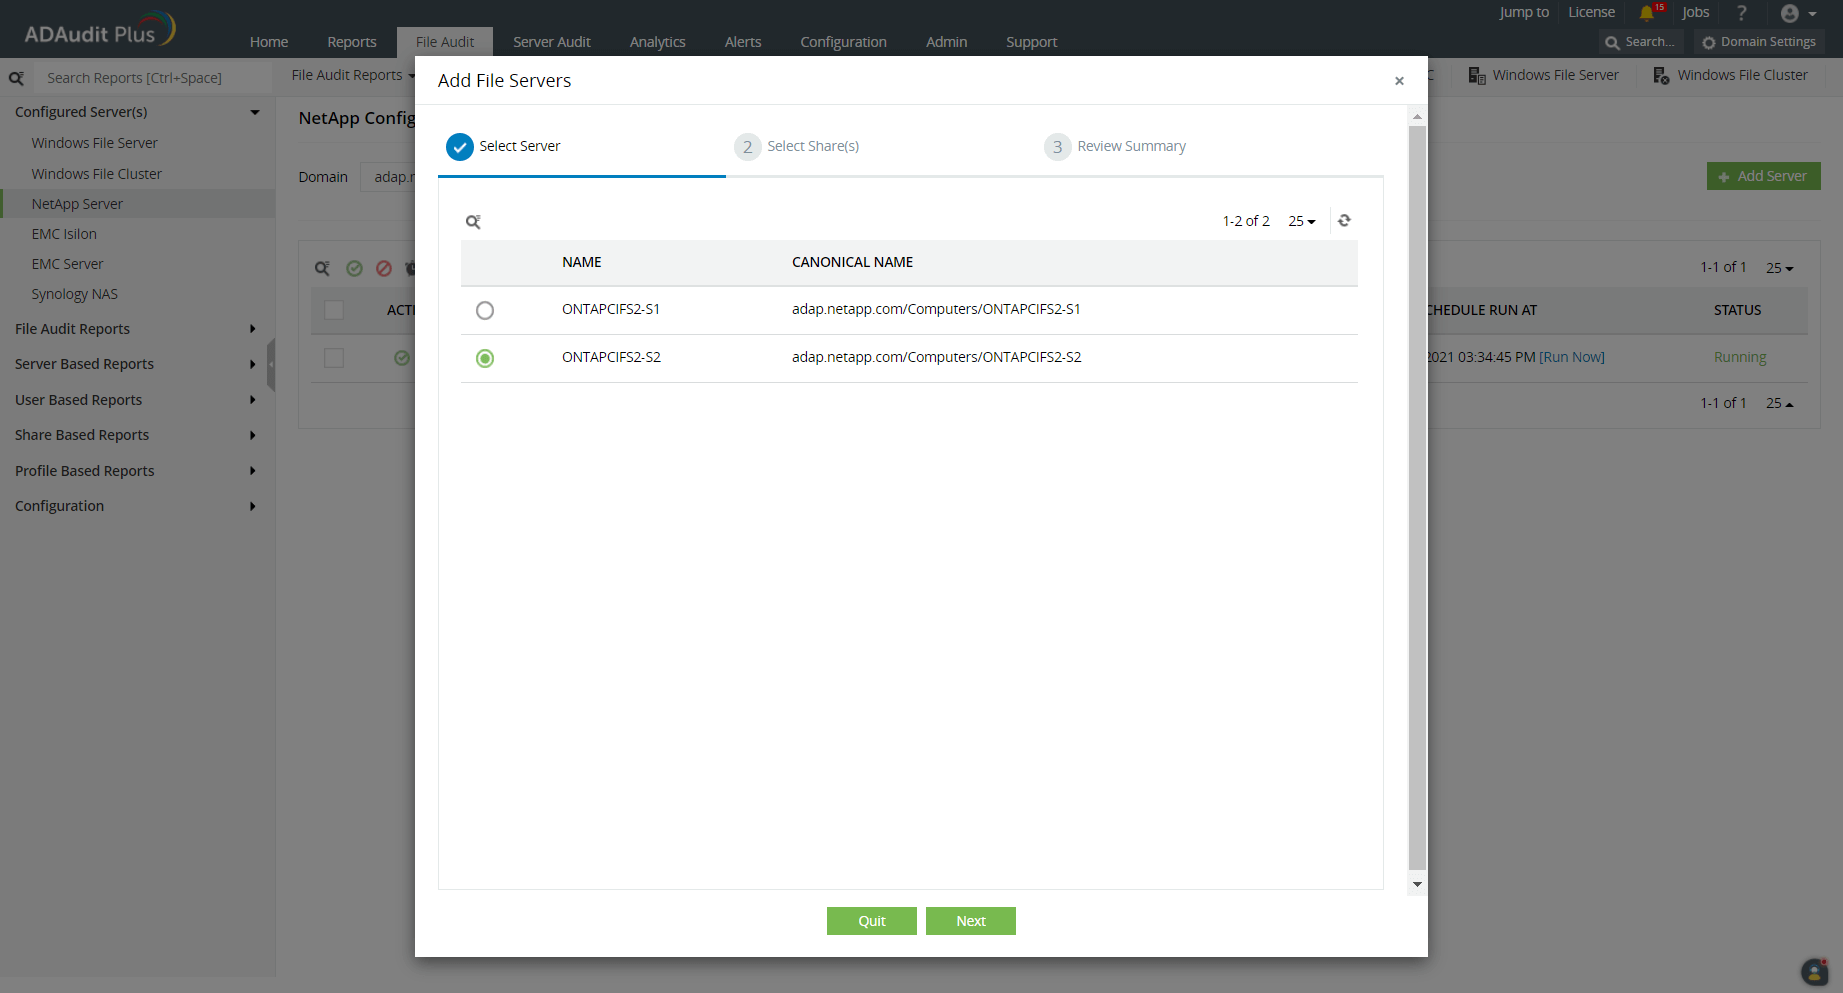Click the sidebar search reports magnifier icon
Viewport: 1843px width, 993px height.
[16, 78]
